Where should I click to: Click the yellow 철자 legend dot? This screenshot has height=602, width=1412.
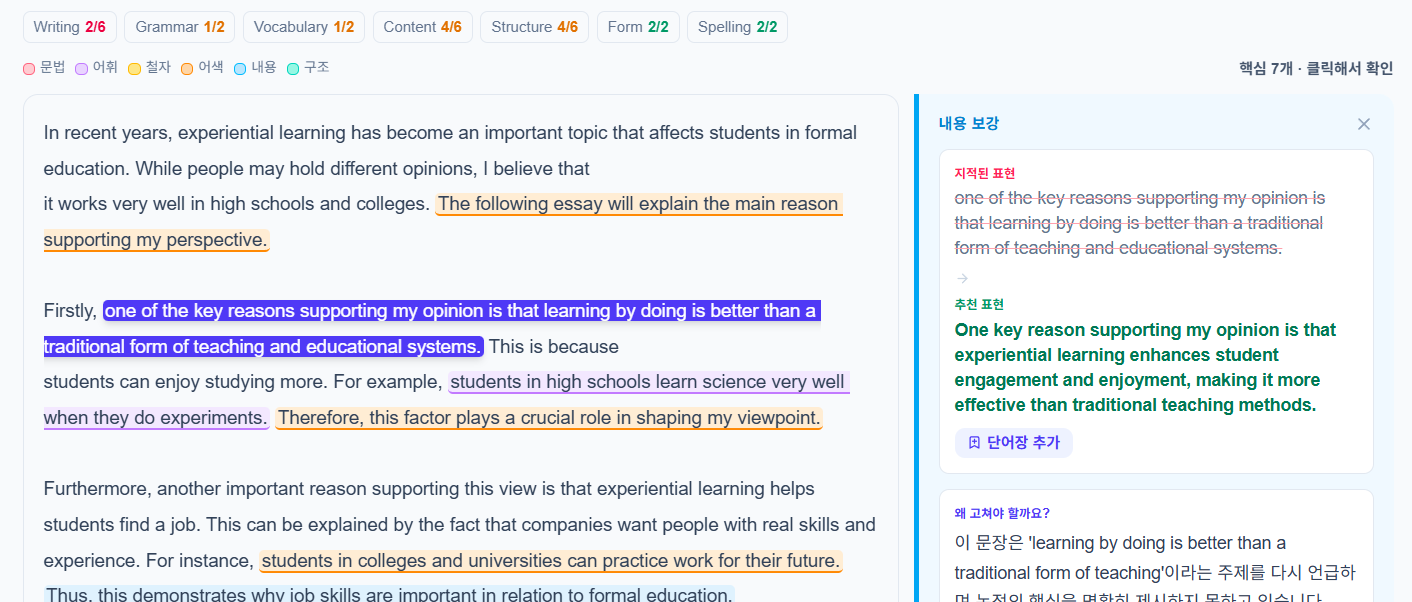(134, 69)
